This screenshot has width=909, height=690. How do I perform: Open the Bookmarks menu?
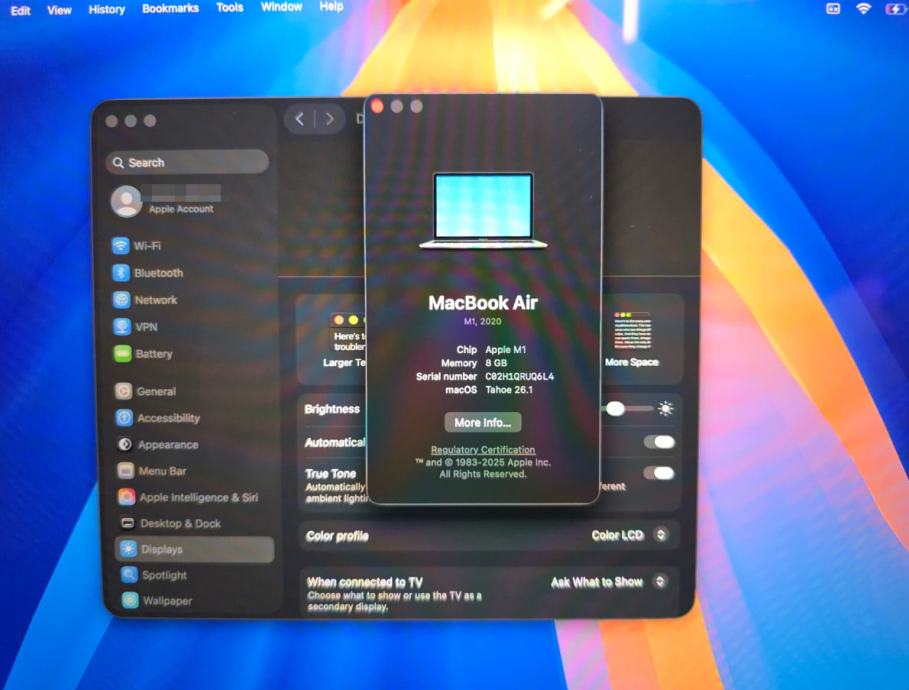click(170, 8)
